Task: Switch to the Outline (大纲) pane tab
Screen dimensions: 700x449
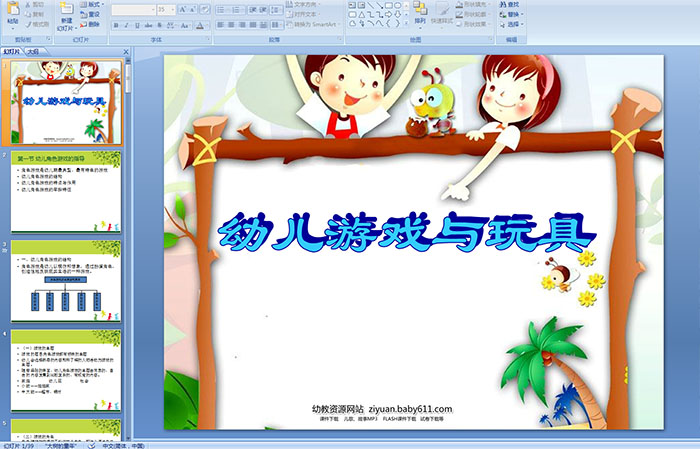Action: click(33, 52)
